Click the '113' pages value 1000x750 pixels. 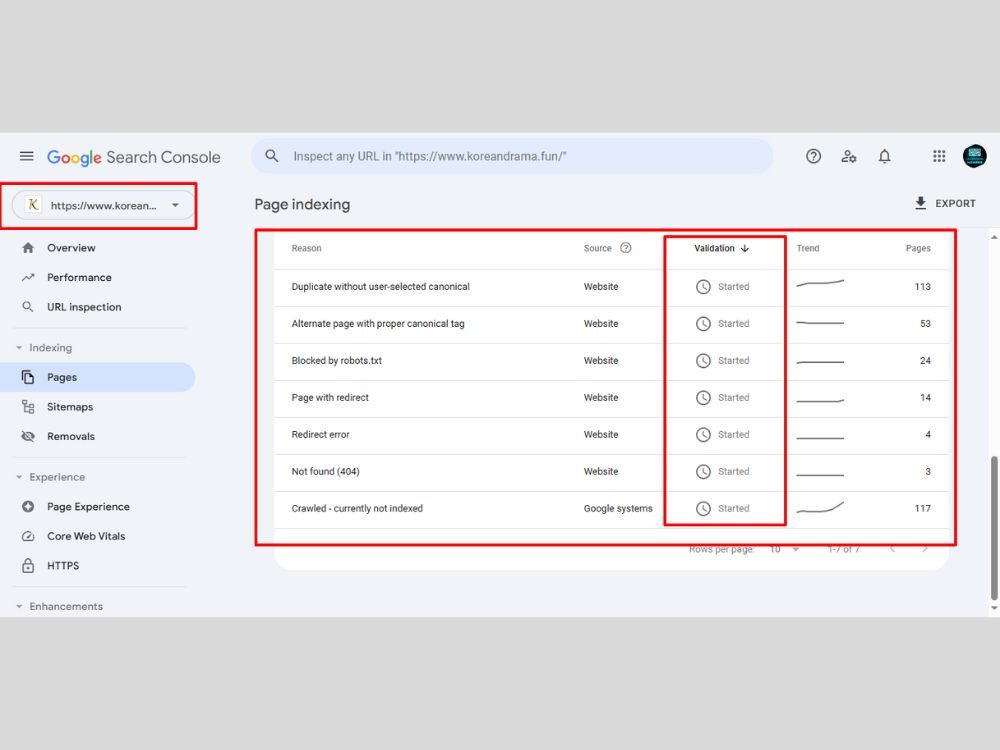[x=922, y=286]
